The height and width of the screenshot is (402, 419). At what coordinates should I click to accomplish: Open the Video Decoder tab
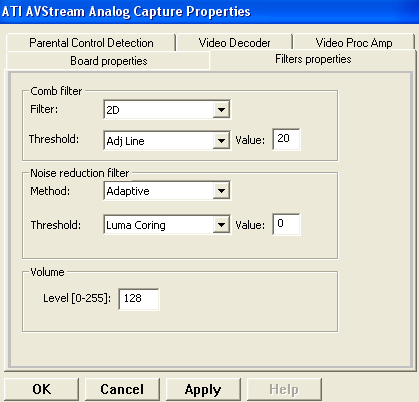234,43
